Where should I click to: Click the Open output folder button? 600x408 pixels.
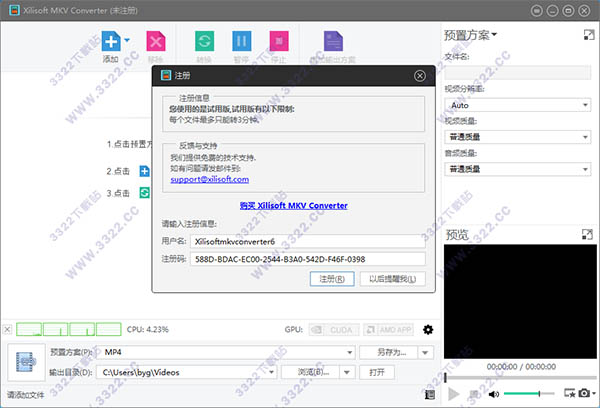point(377,372)
